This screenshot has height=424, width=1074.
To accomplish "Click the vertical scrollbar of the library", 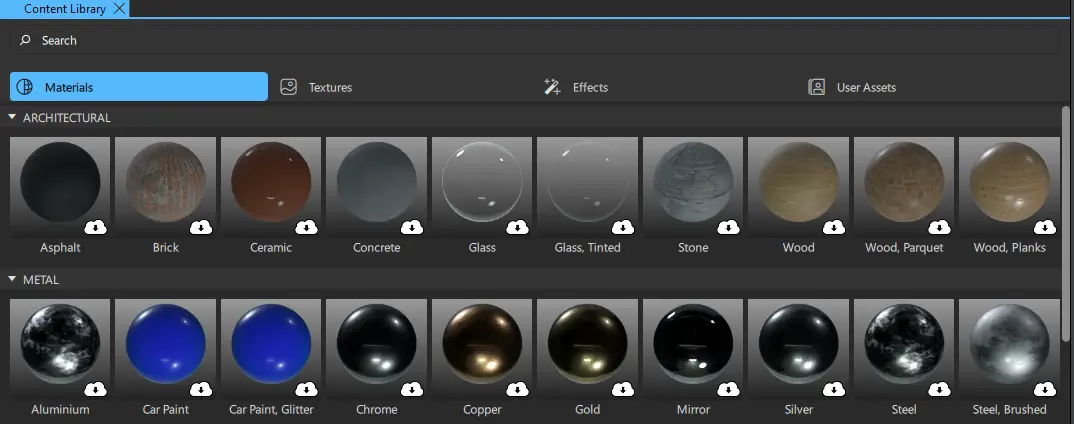I will pyautogui.click(x=1066, y=220).
